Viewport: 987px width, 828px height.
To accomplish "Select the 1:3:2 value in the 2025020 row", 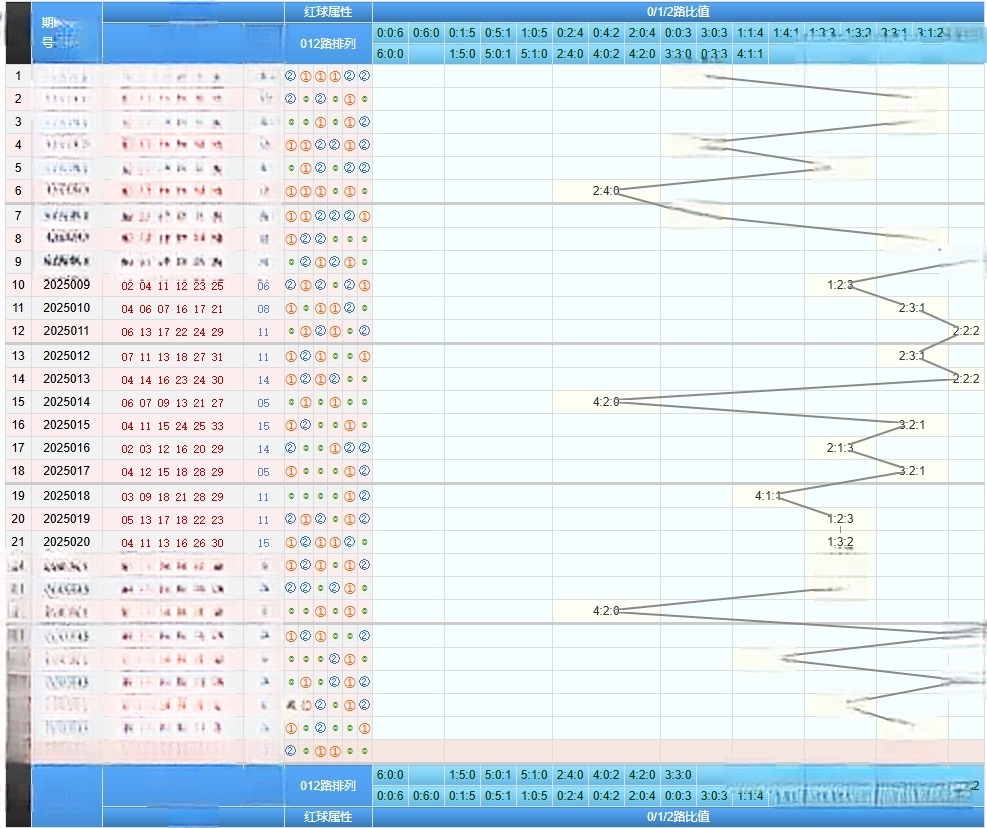I will 840,542.
